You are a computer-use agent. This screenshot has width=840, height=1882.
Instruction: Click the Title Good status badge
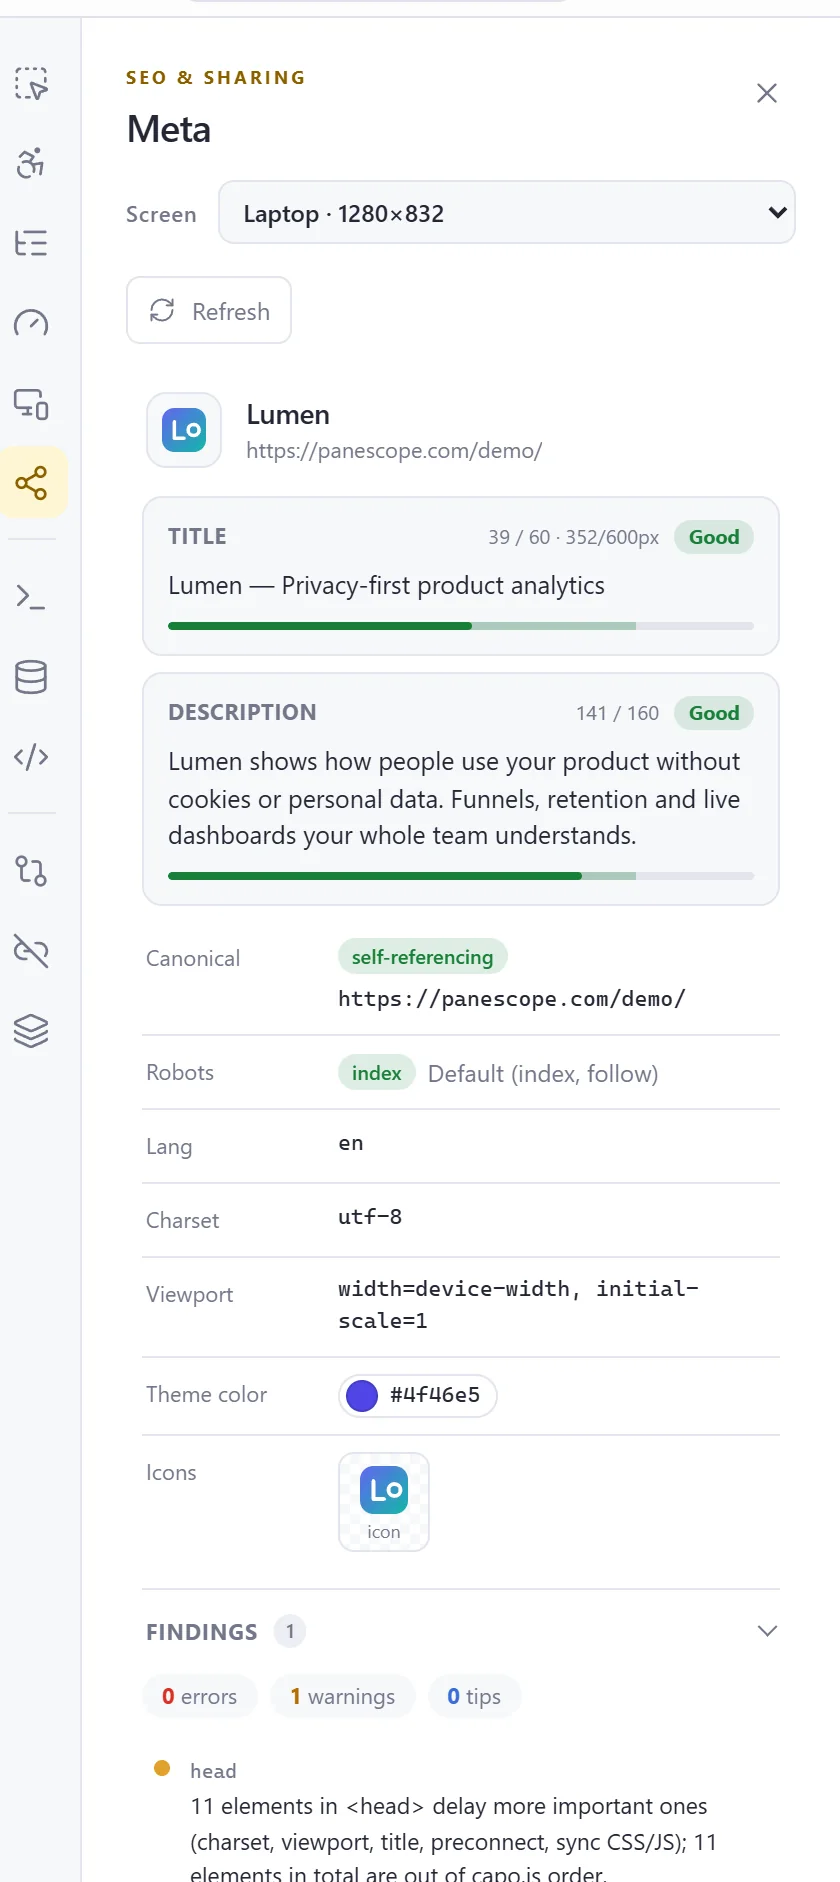click(714, 537)
